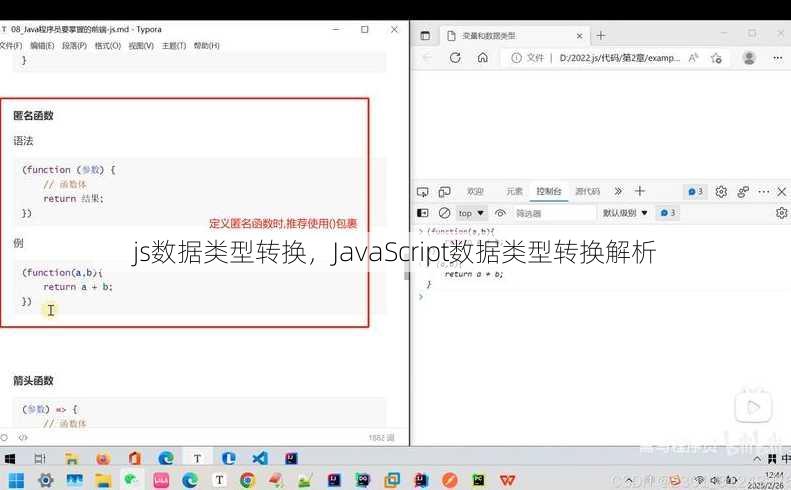
Task: Click the 匿名函数 heading
Action: [33, 116]
